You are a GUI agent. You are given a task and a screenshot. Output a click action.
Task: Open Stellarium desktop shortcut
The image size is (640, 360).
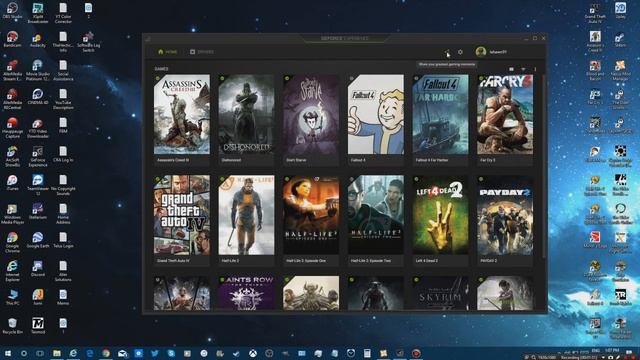pos(38,211)
